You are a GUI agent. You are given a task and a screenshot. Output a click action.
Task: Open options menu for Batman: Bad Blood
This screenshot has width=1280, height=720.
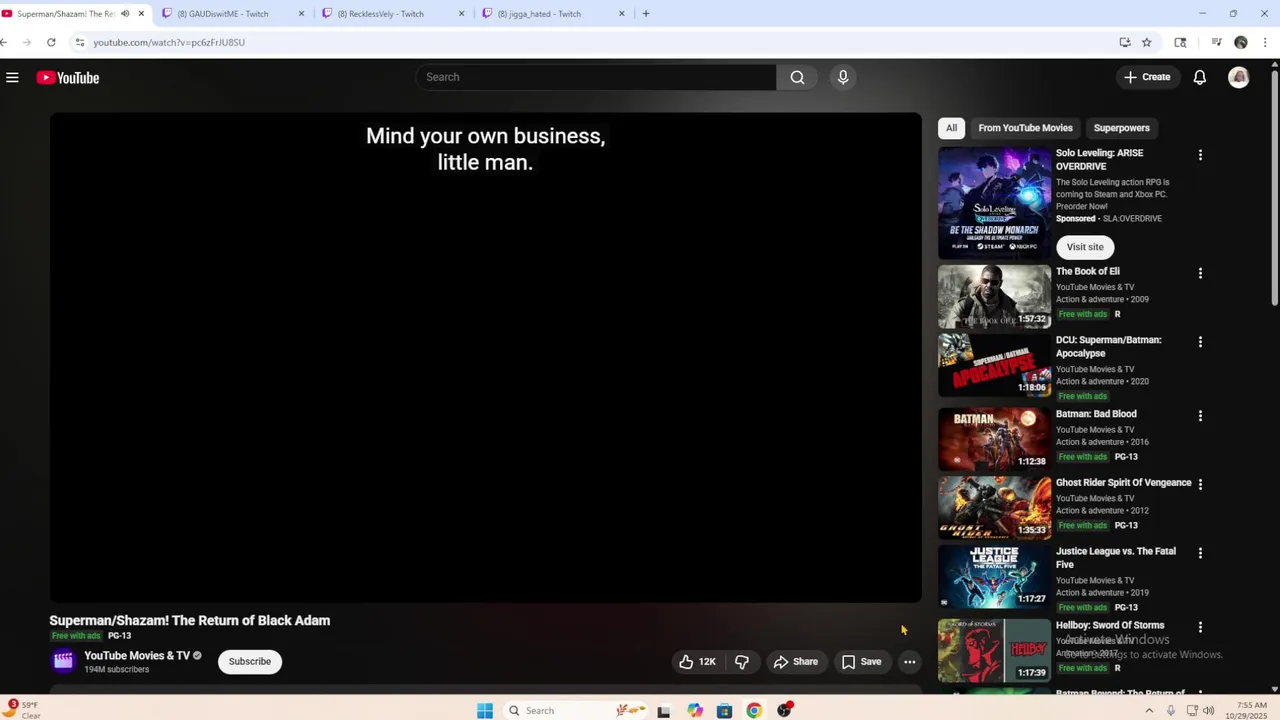[1200, 416]
